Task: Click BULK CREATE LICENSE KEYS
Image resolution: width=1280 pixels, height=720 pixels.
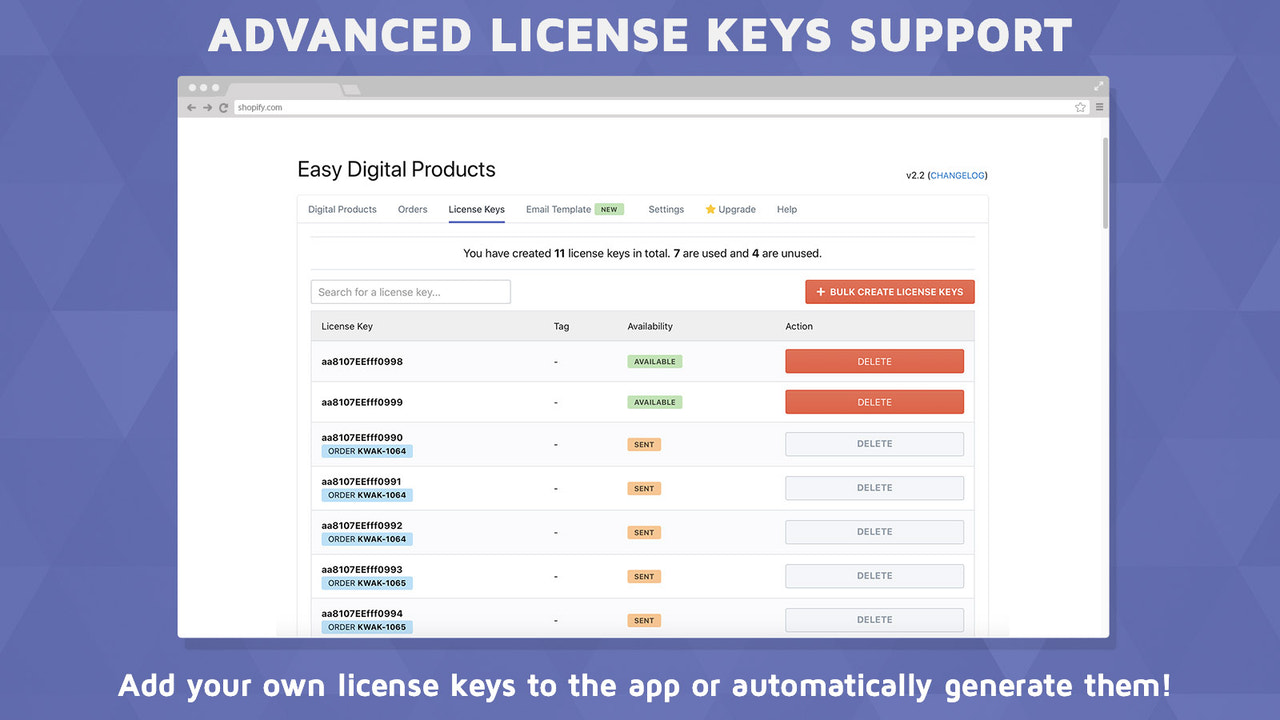Action: coord(890,291)
